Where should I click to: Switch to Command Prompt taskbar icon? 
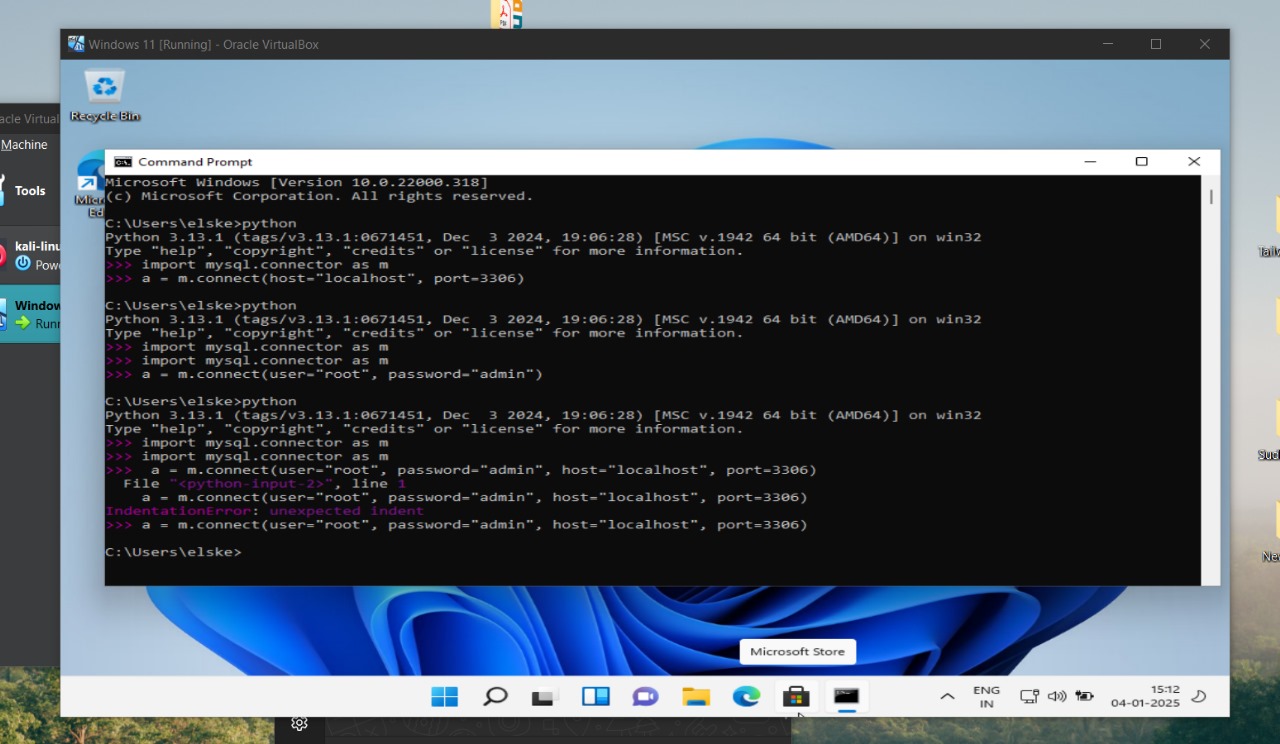(847, 696)
